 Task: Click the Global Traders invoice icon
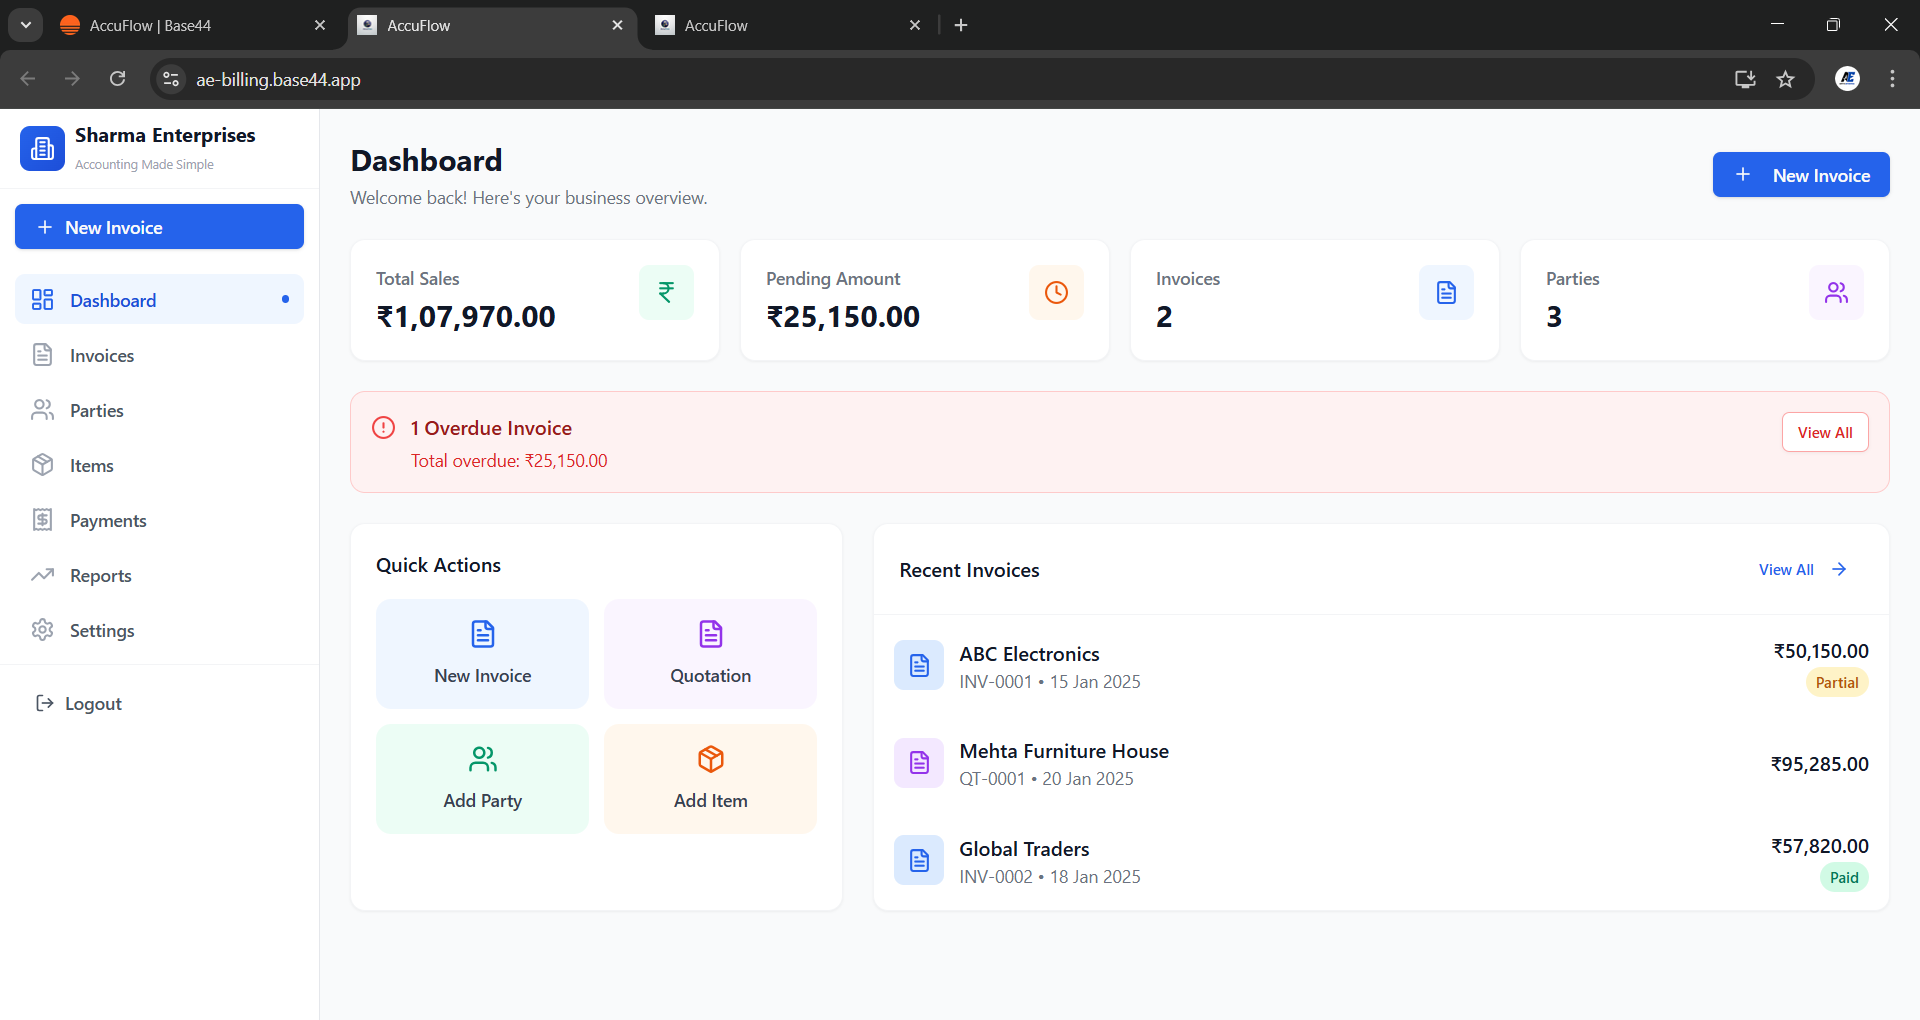tap(919, 860)
